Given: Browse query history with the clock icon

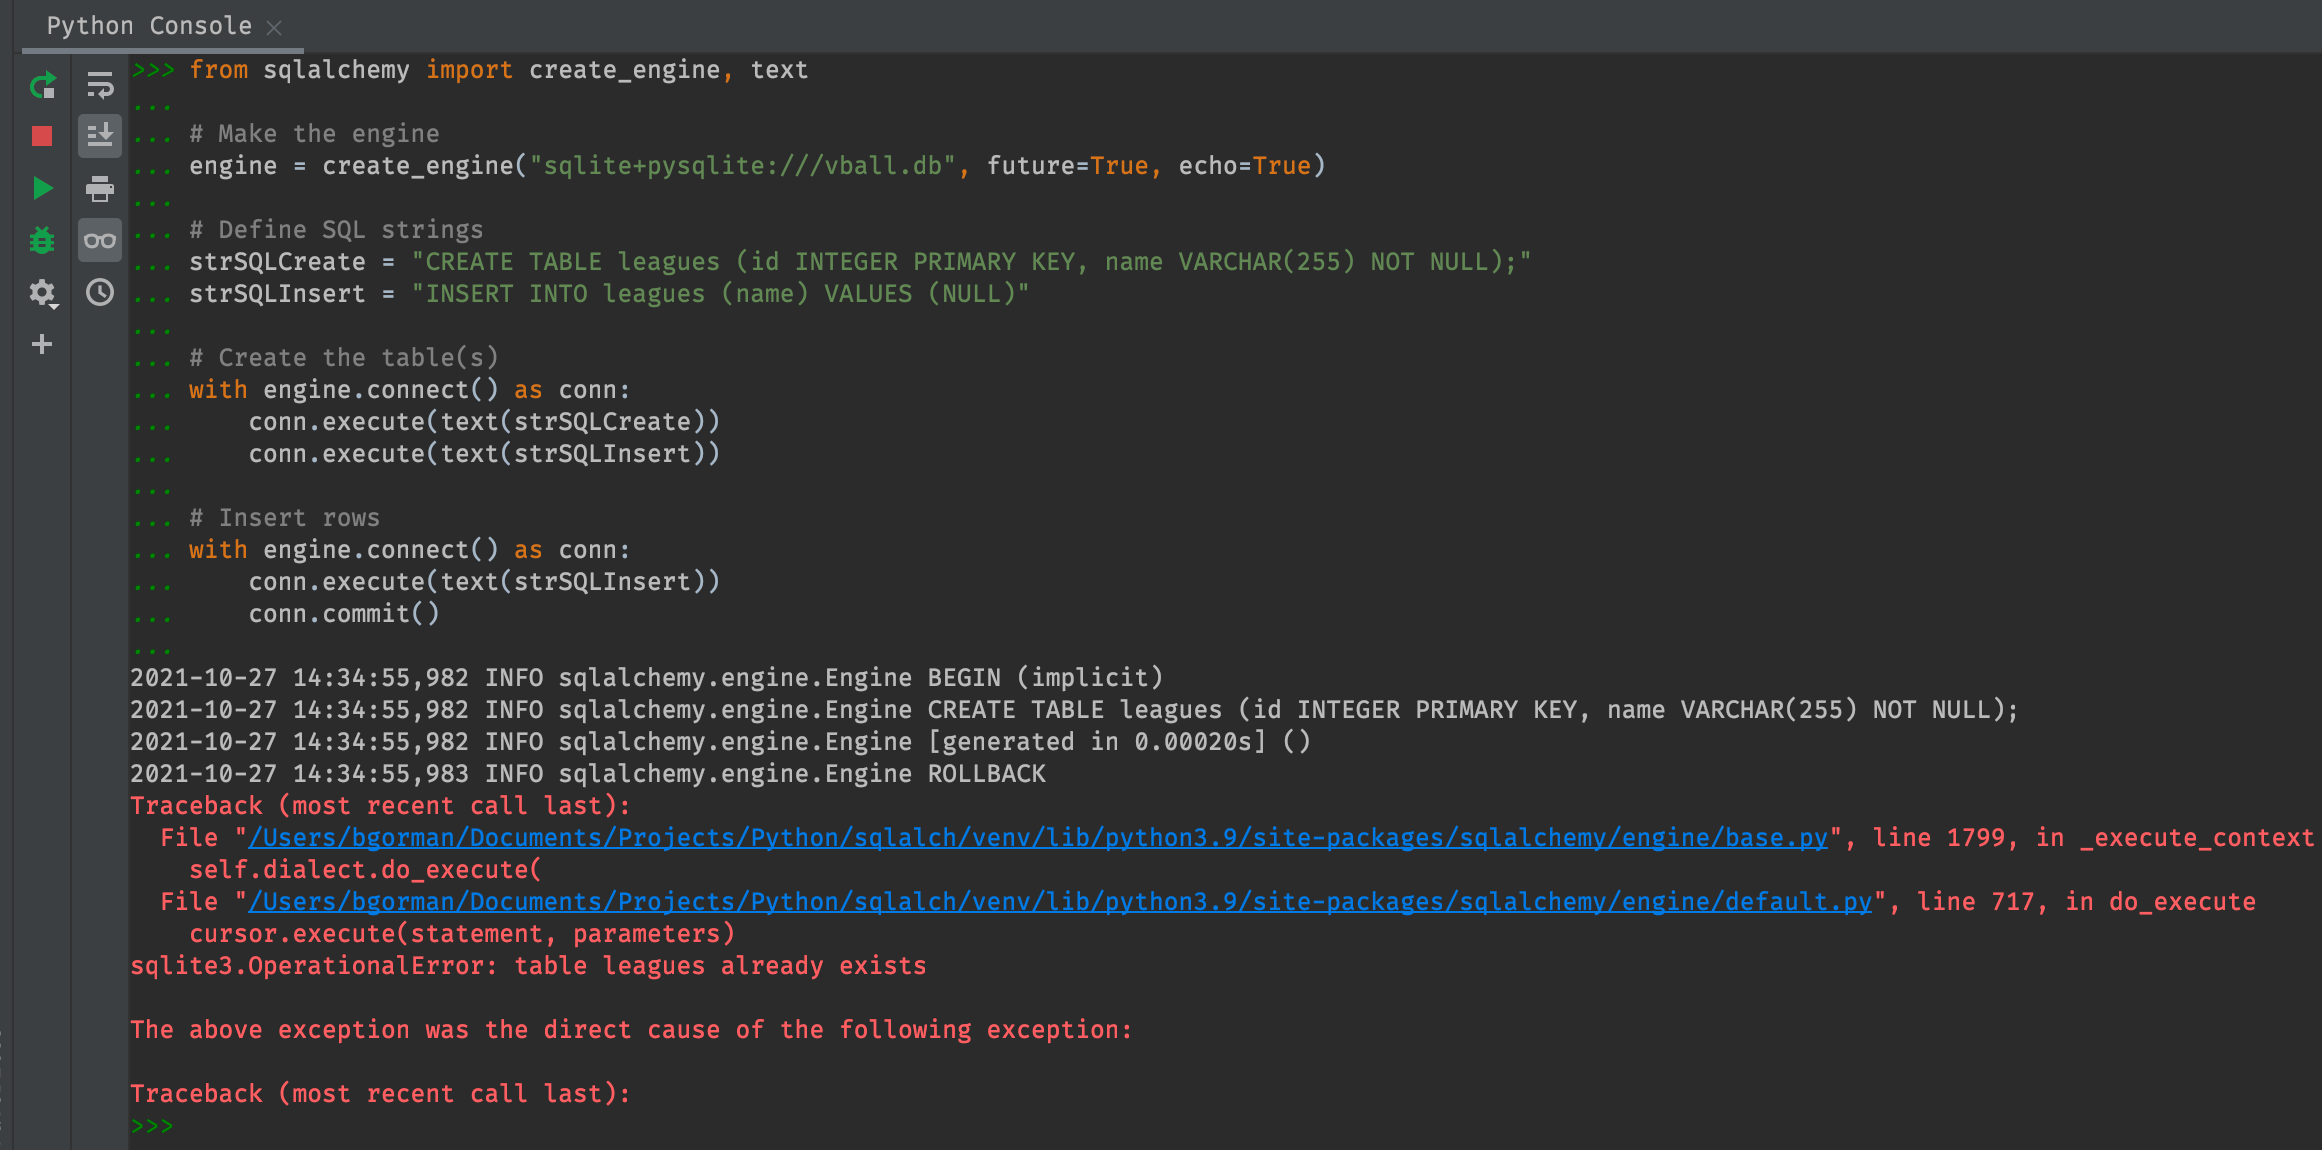Looking at the screenshot, I should click(x=99, y=294).
